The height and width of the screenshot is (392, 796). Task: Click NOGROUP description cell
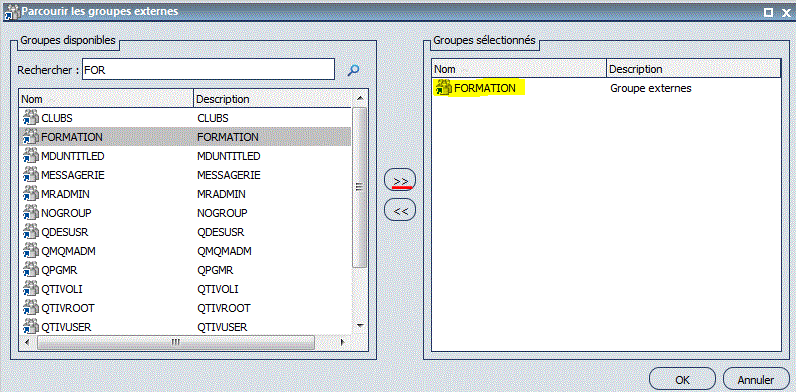[x=222, y=213]
